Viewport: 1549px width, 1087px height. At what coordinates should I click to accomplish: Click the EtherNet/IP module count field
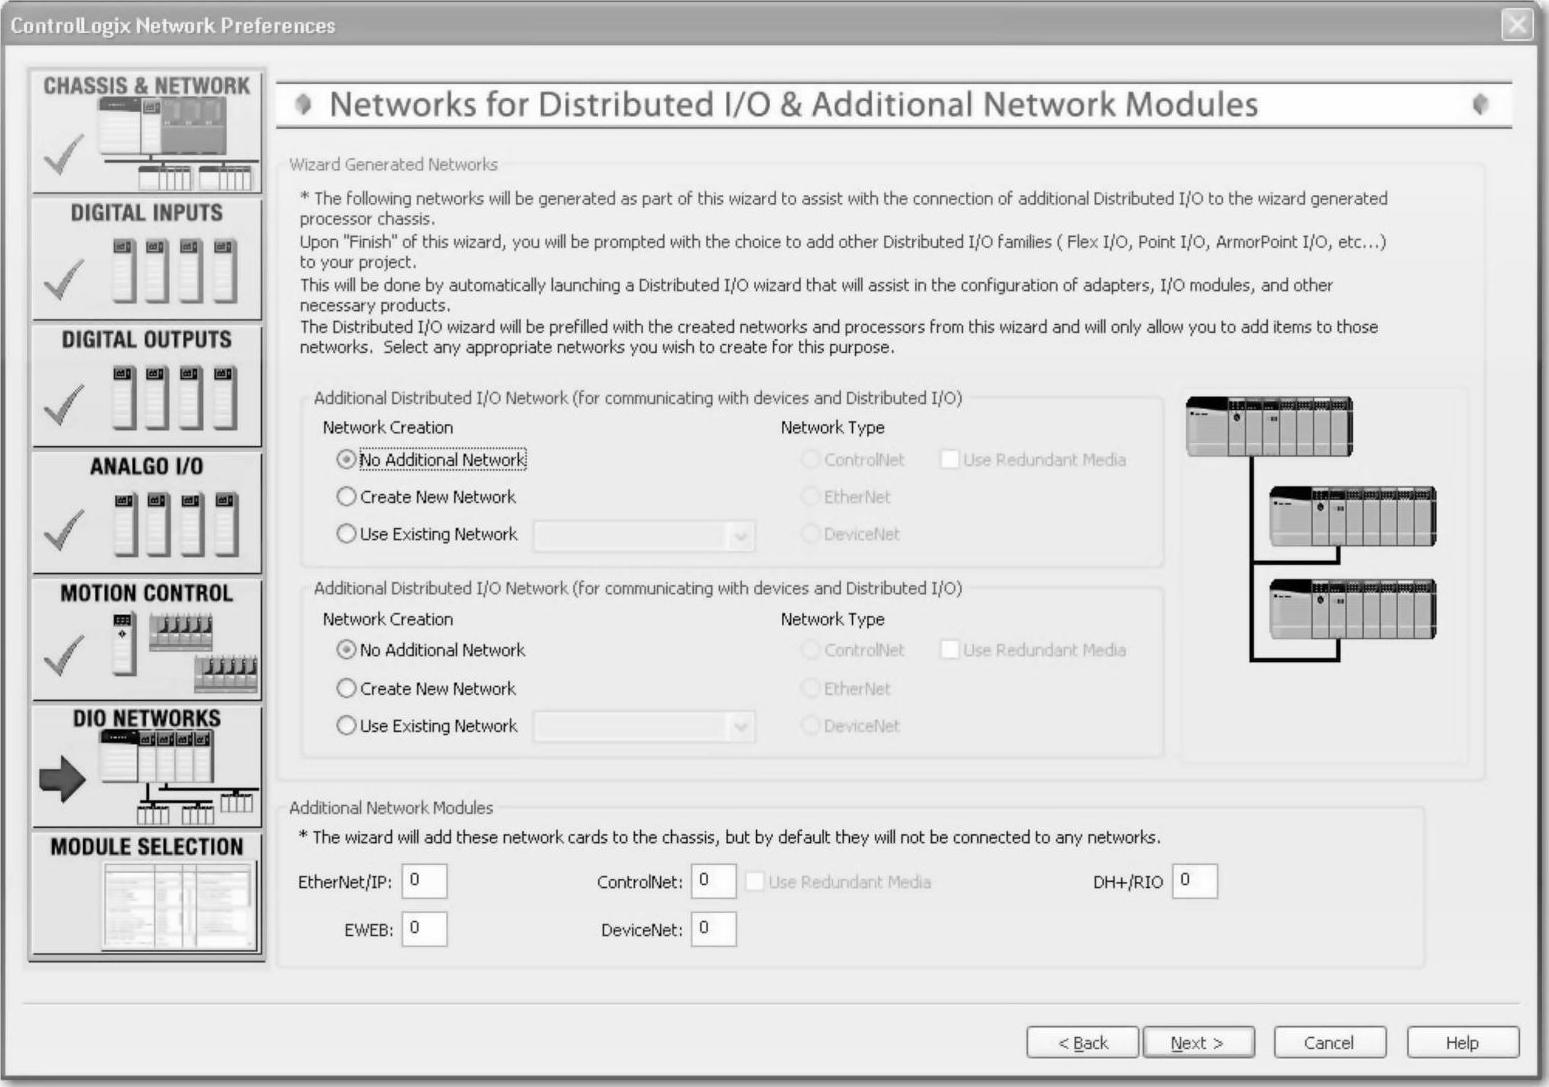click(x=424, y=881)
